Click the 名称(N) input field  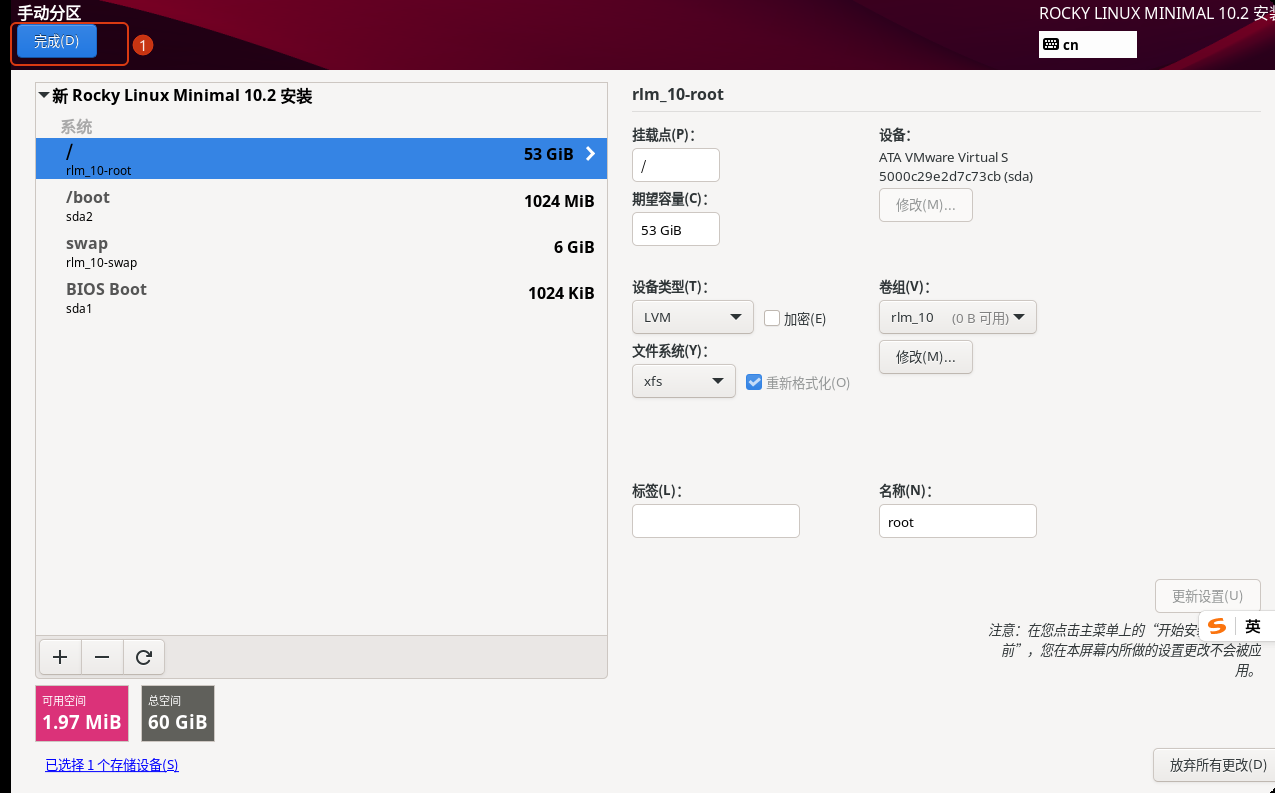958,521
